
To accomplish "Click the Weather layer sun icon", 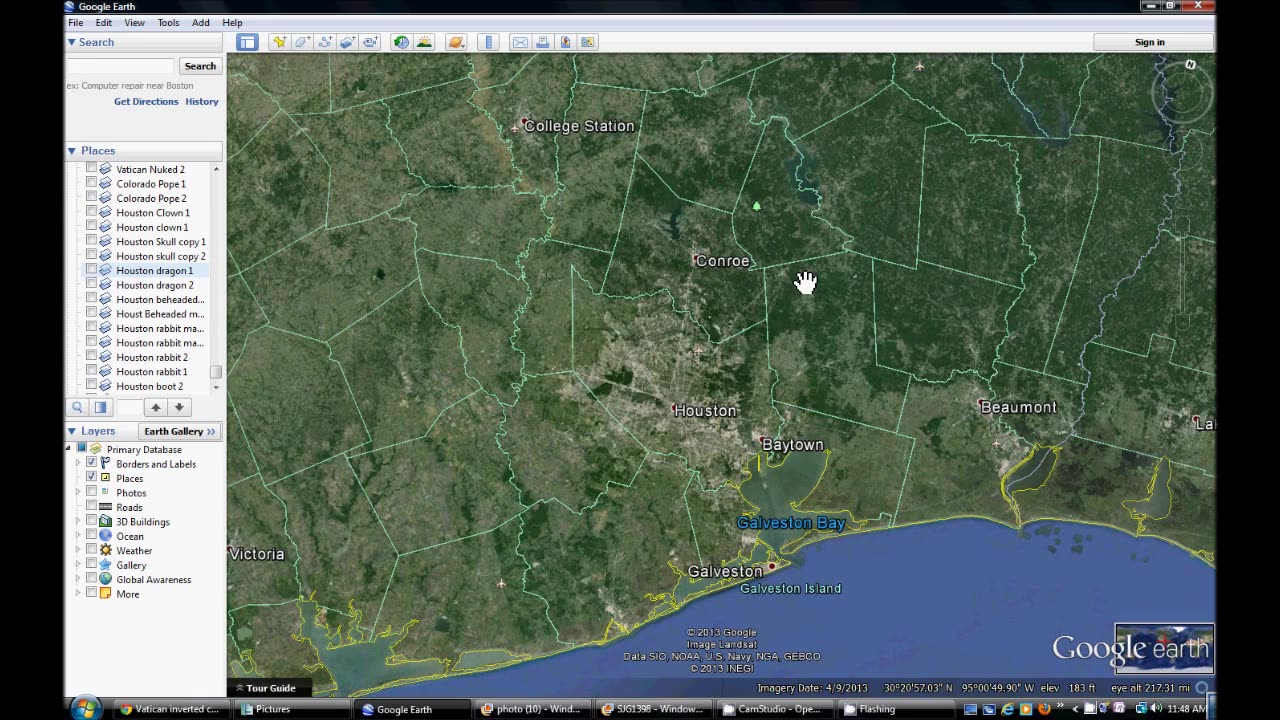I will [105, 550].
